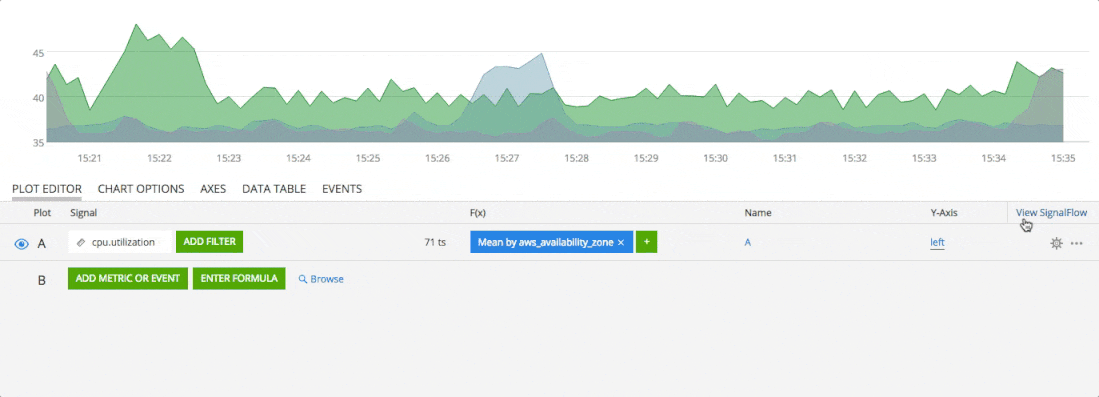Click the ADD FILTER button

[210, 241]
